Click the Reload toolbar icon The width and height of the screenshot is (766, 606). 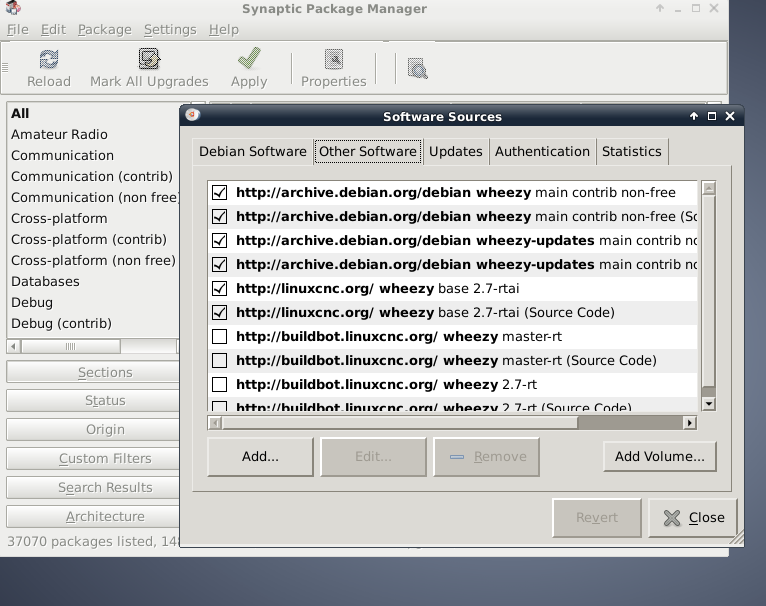tap(49, 60)
